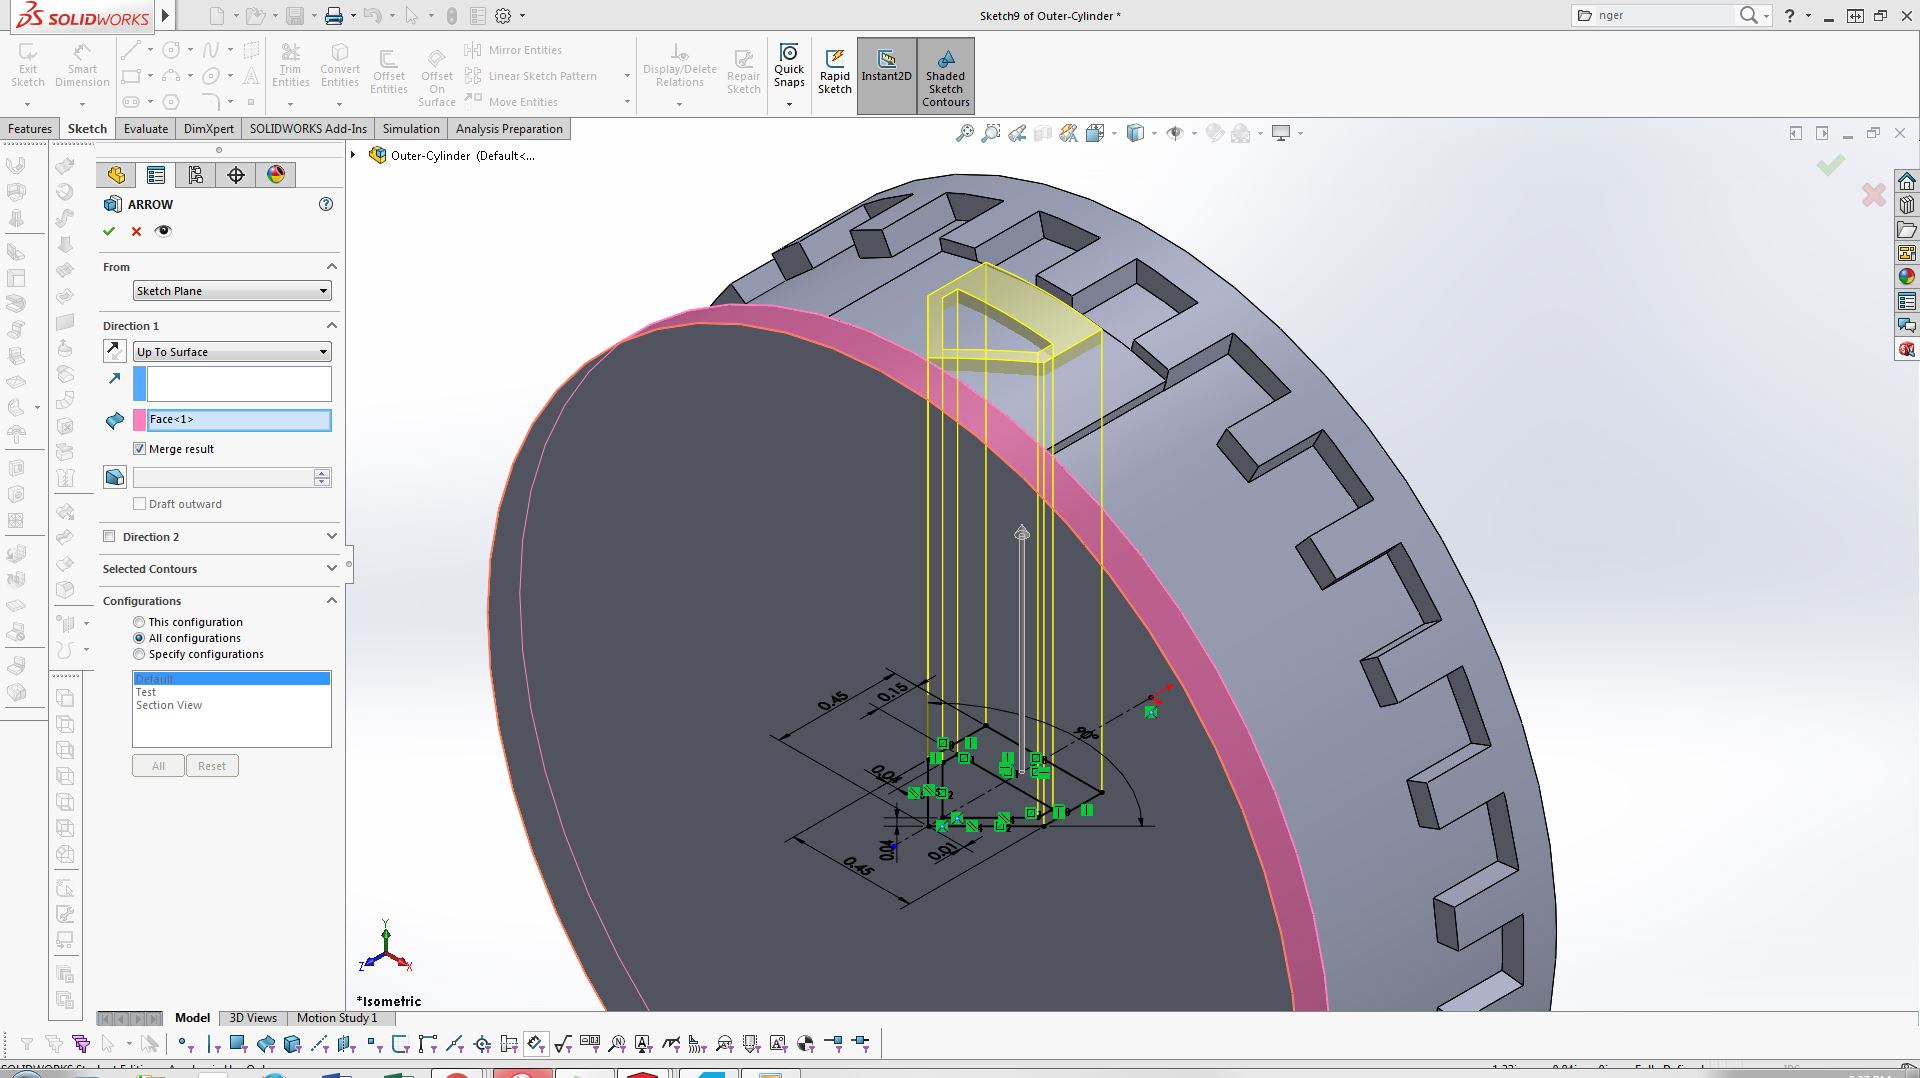Open SOLIDWORKS Add-Ins tab
This screenshot has width=1920, height=1078.
point(308,129)
